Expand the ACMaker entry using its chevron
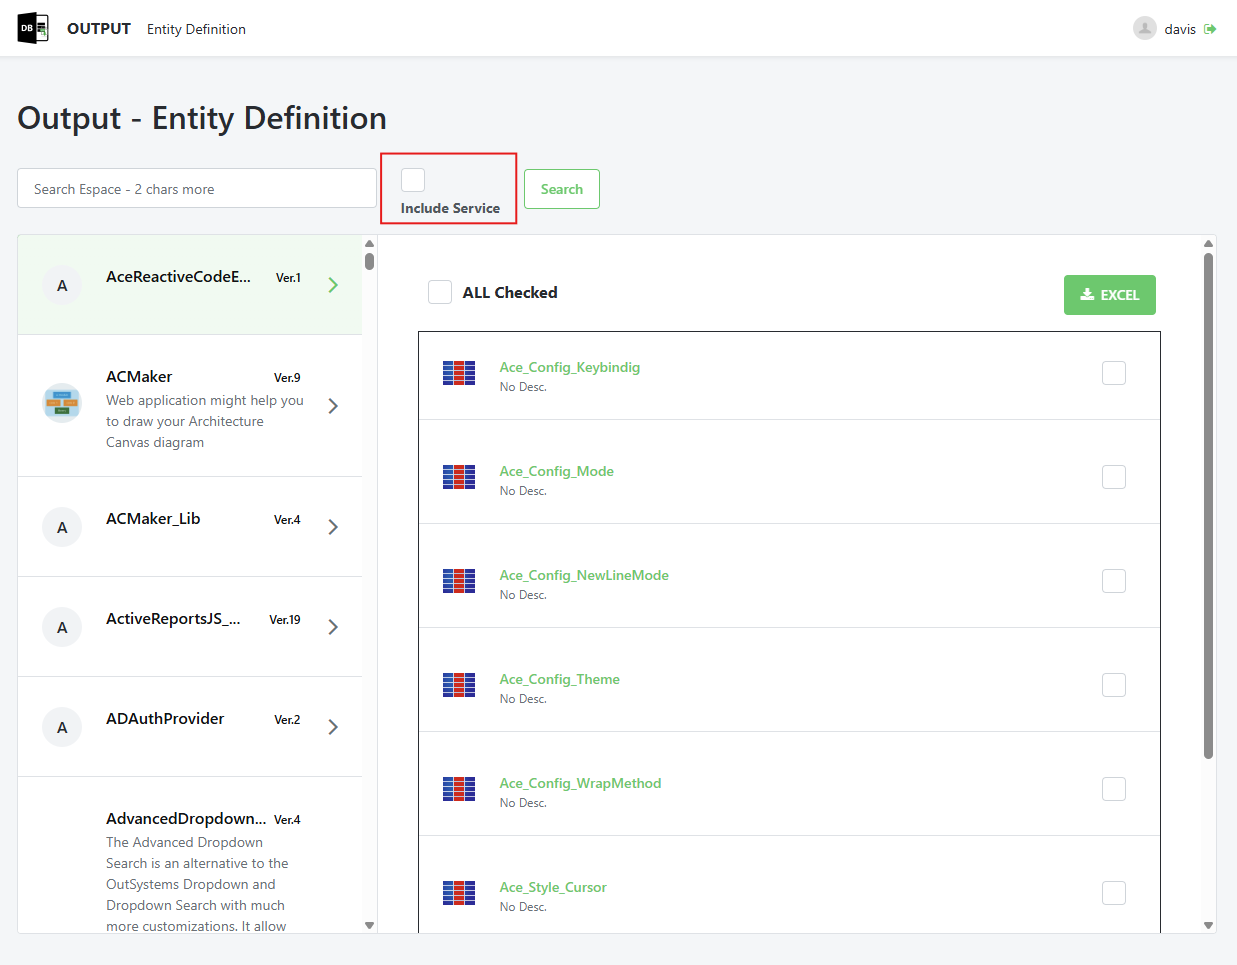1237x965 pixels. pyautogui.click(x=333, y=406)
